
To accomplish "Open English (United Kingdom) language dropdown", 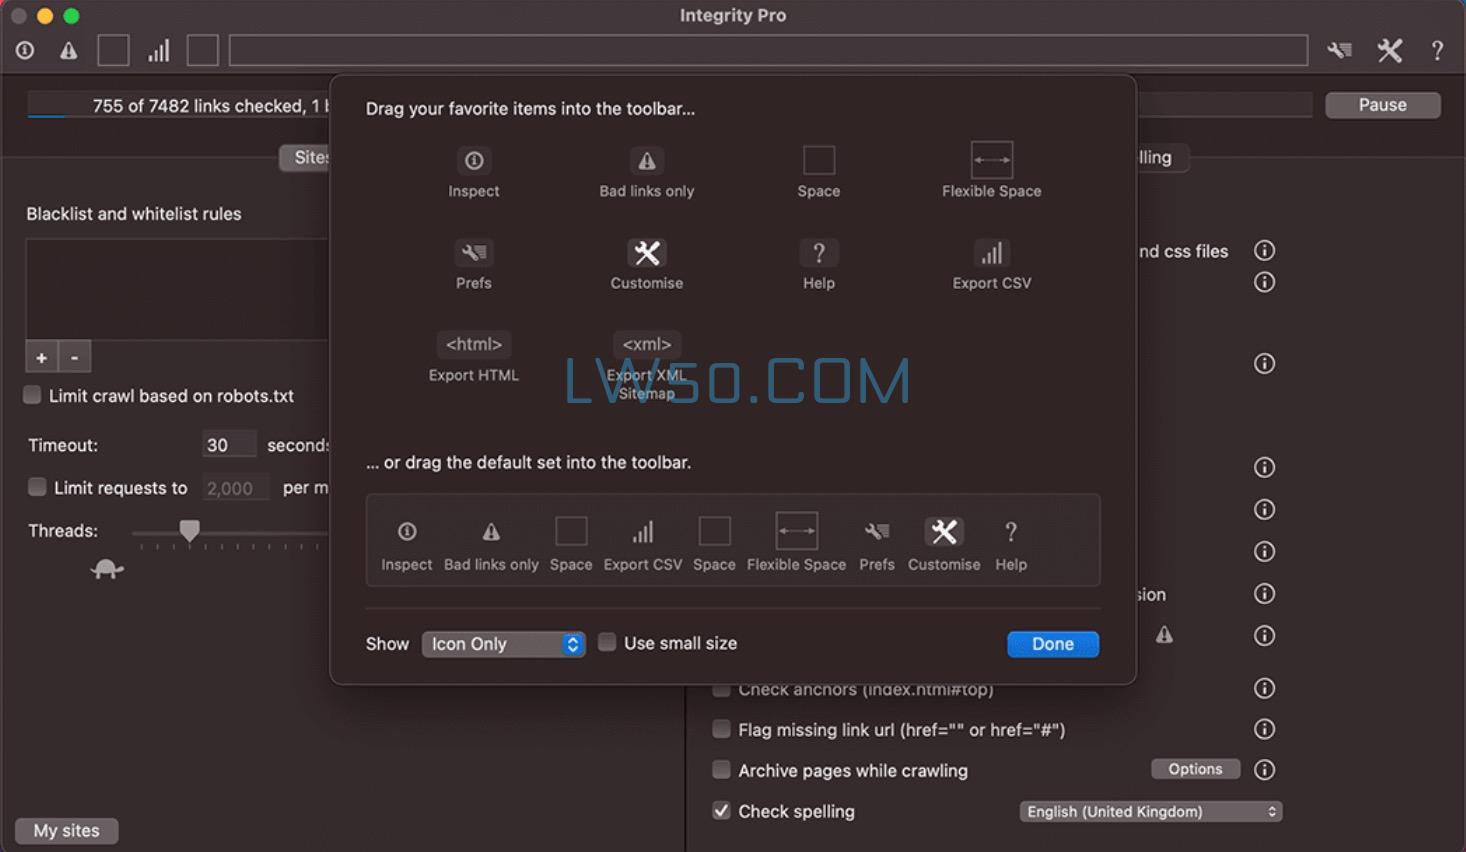I will (1151, 811).
